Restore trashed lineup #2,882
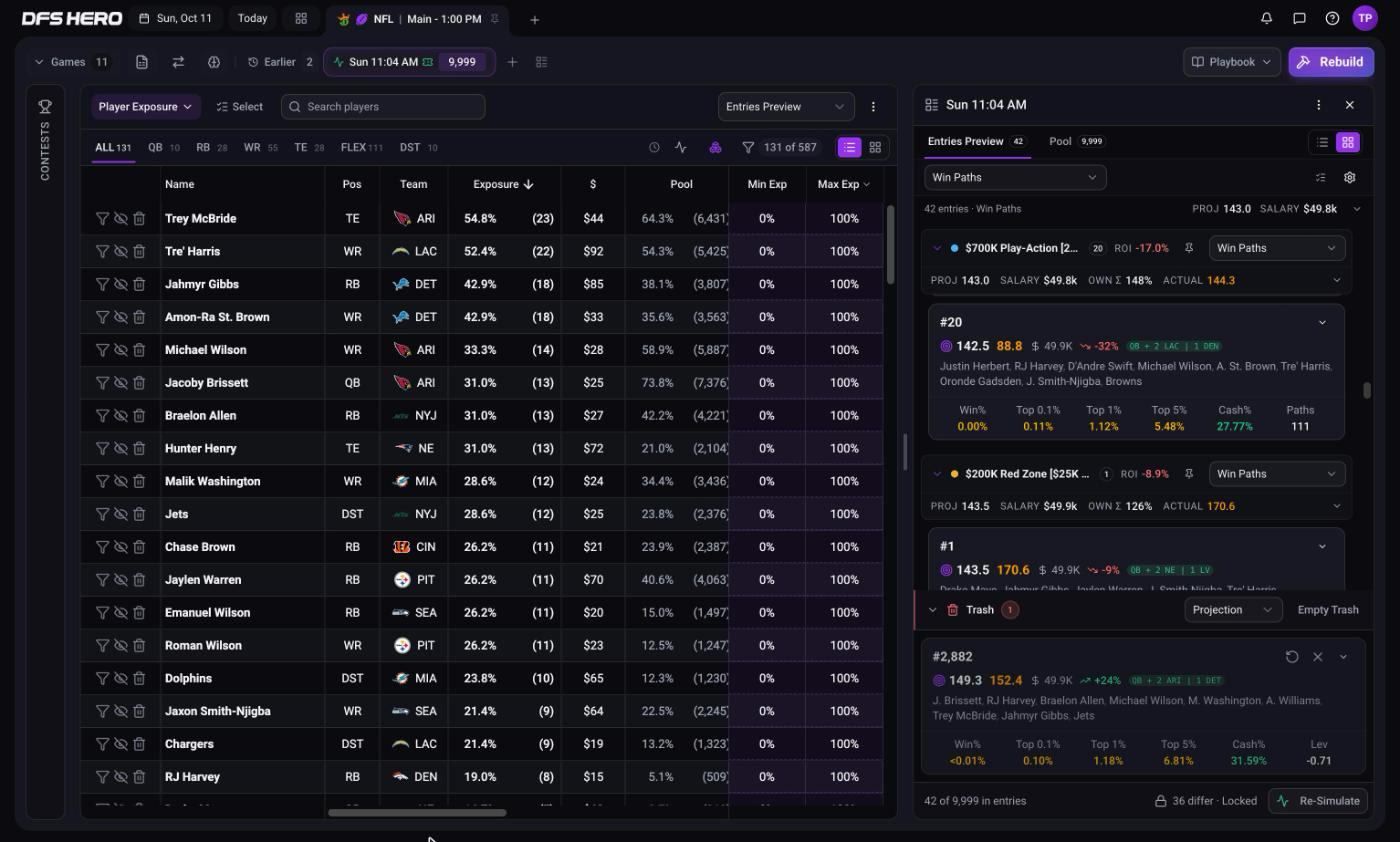This screenshot has width=1400, height=842. tap(1292, 657)
